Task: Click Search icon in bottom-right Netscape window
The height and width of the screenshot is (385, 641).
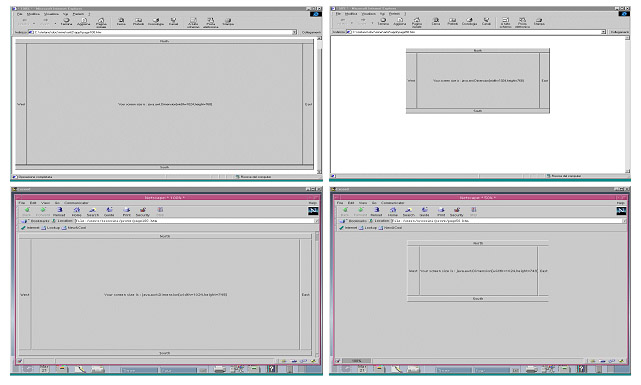Action: (x=409, y=211)
